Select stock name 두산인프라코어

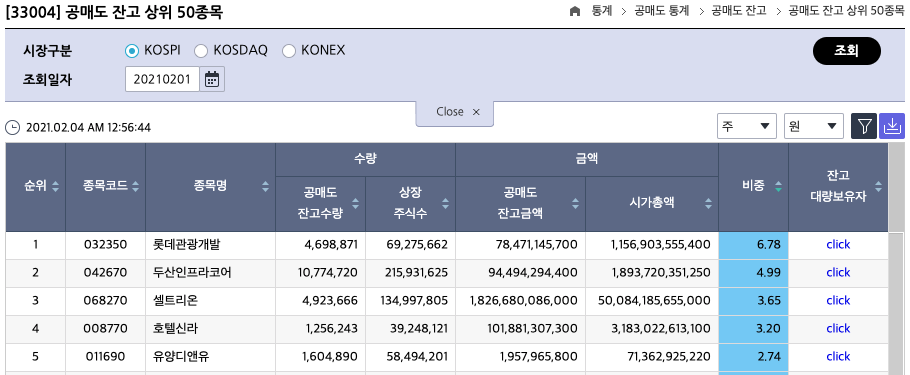192,272
